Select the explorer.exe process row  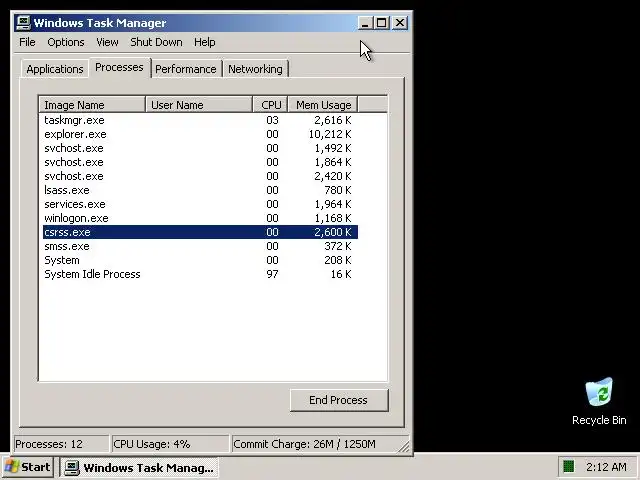(200, 134)
